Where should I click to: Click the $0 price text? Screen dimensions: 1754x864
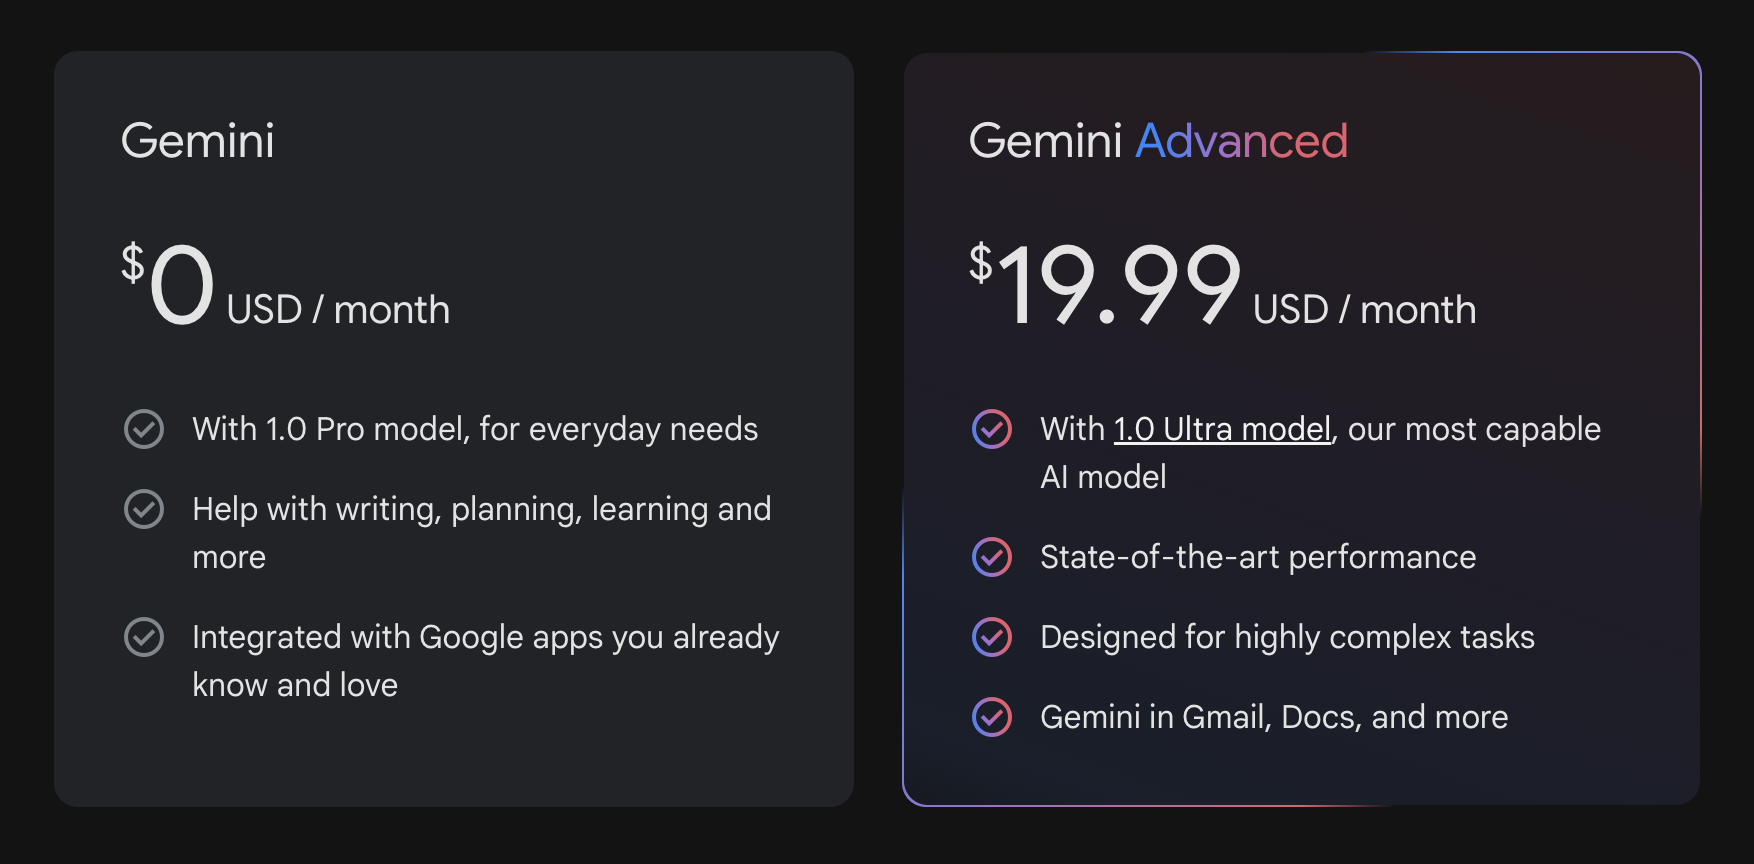click(x=170, y=287)
